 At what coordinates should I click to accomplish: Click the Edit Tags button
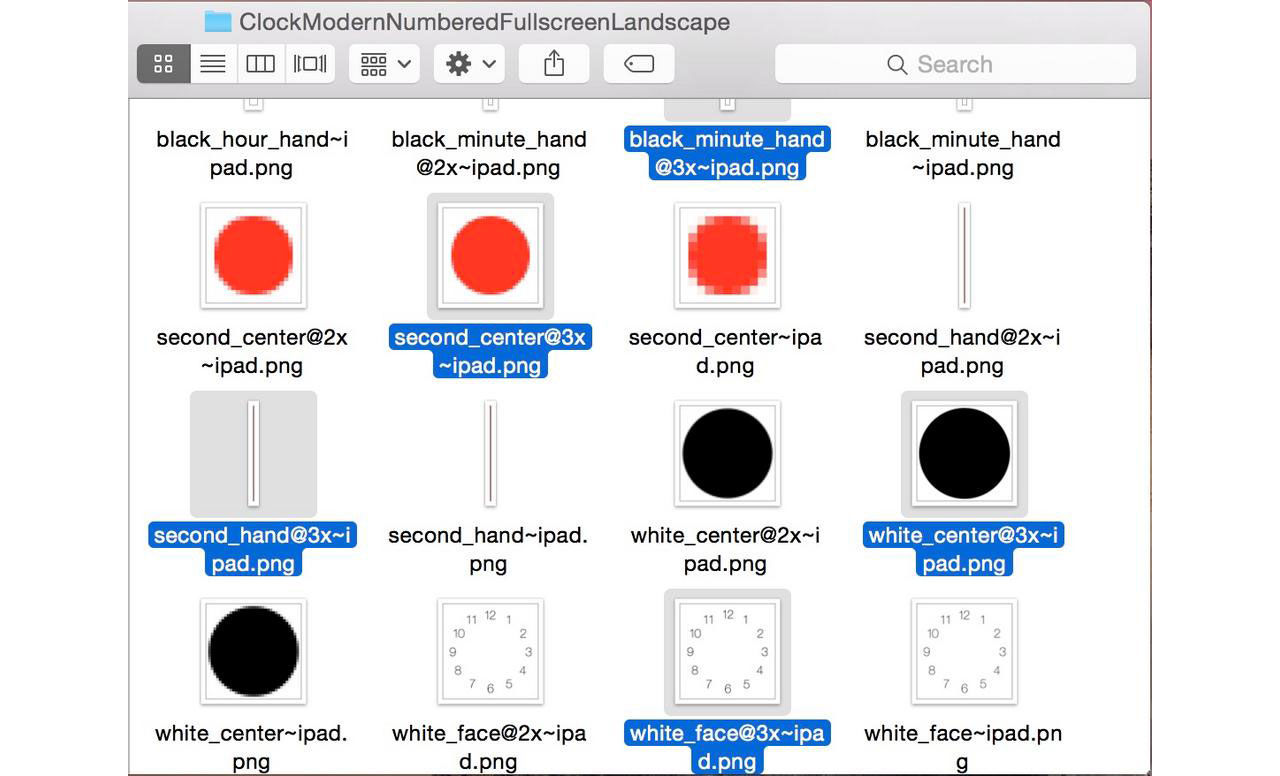click(639, 64)
